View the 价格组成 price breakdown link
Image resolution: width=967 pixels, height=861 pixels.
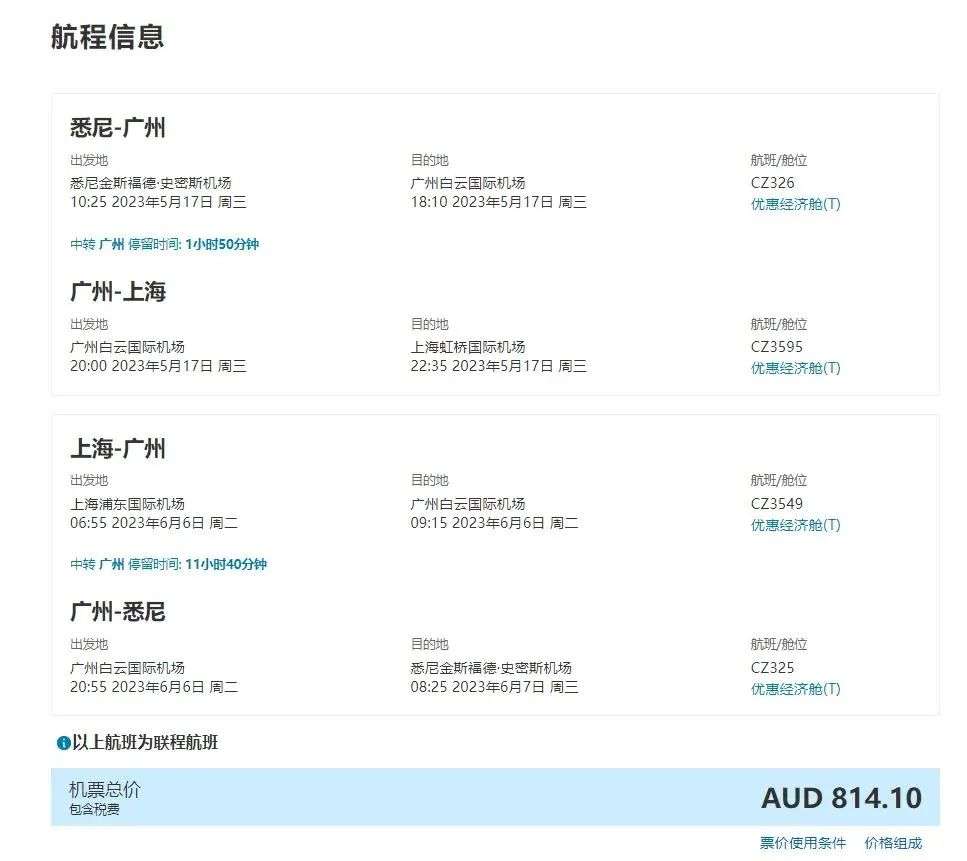[893, 843]
